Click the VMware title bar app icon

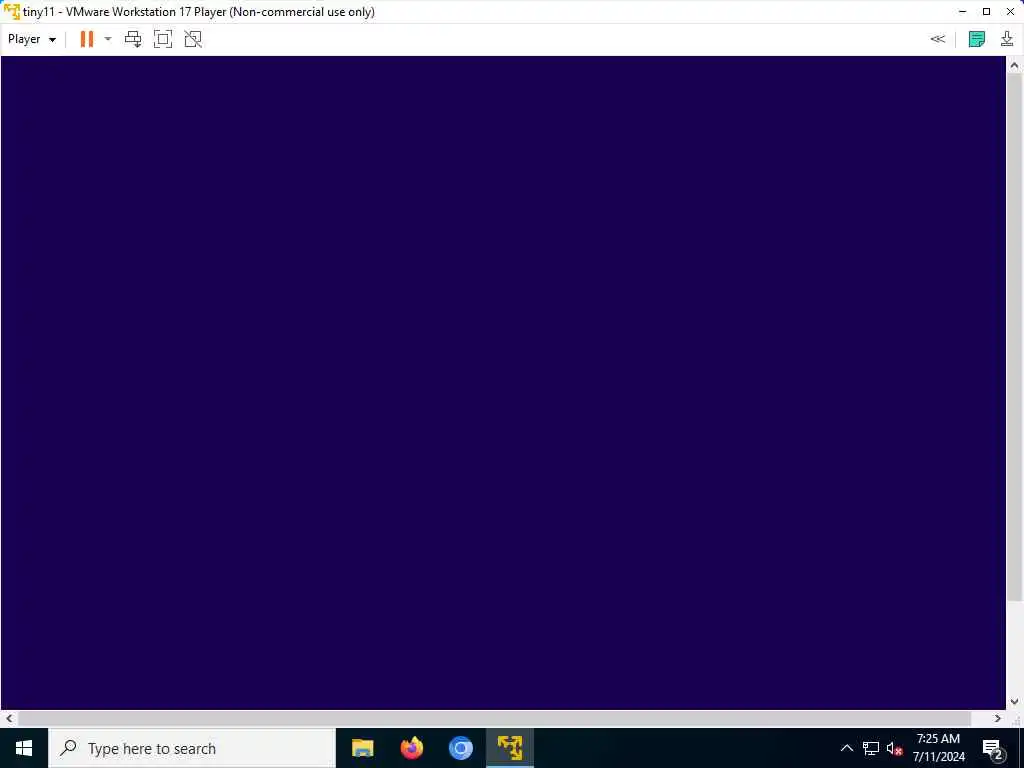11,12
